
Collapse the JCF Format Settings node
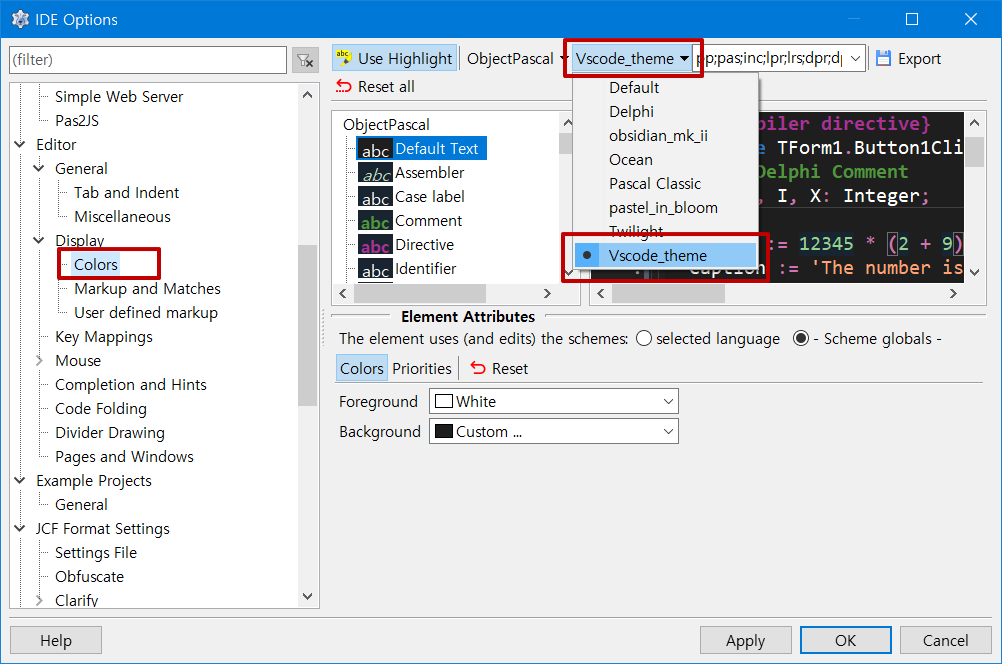click(20, 529)
